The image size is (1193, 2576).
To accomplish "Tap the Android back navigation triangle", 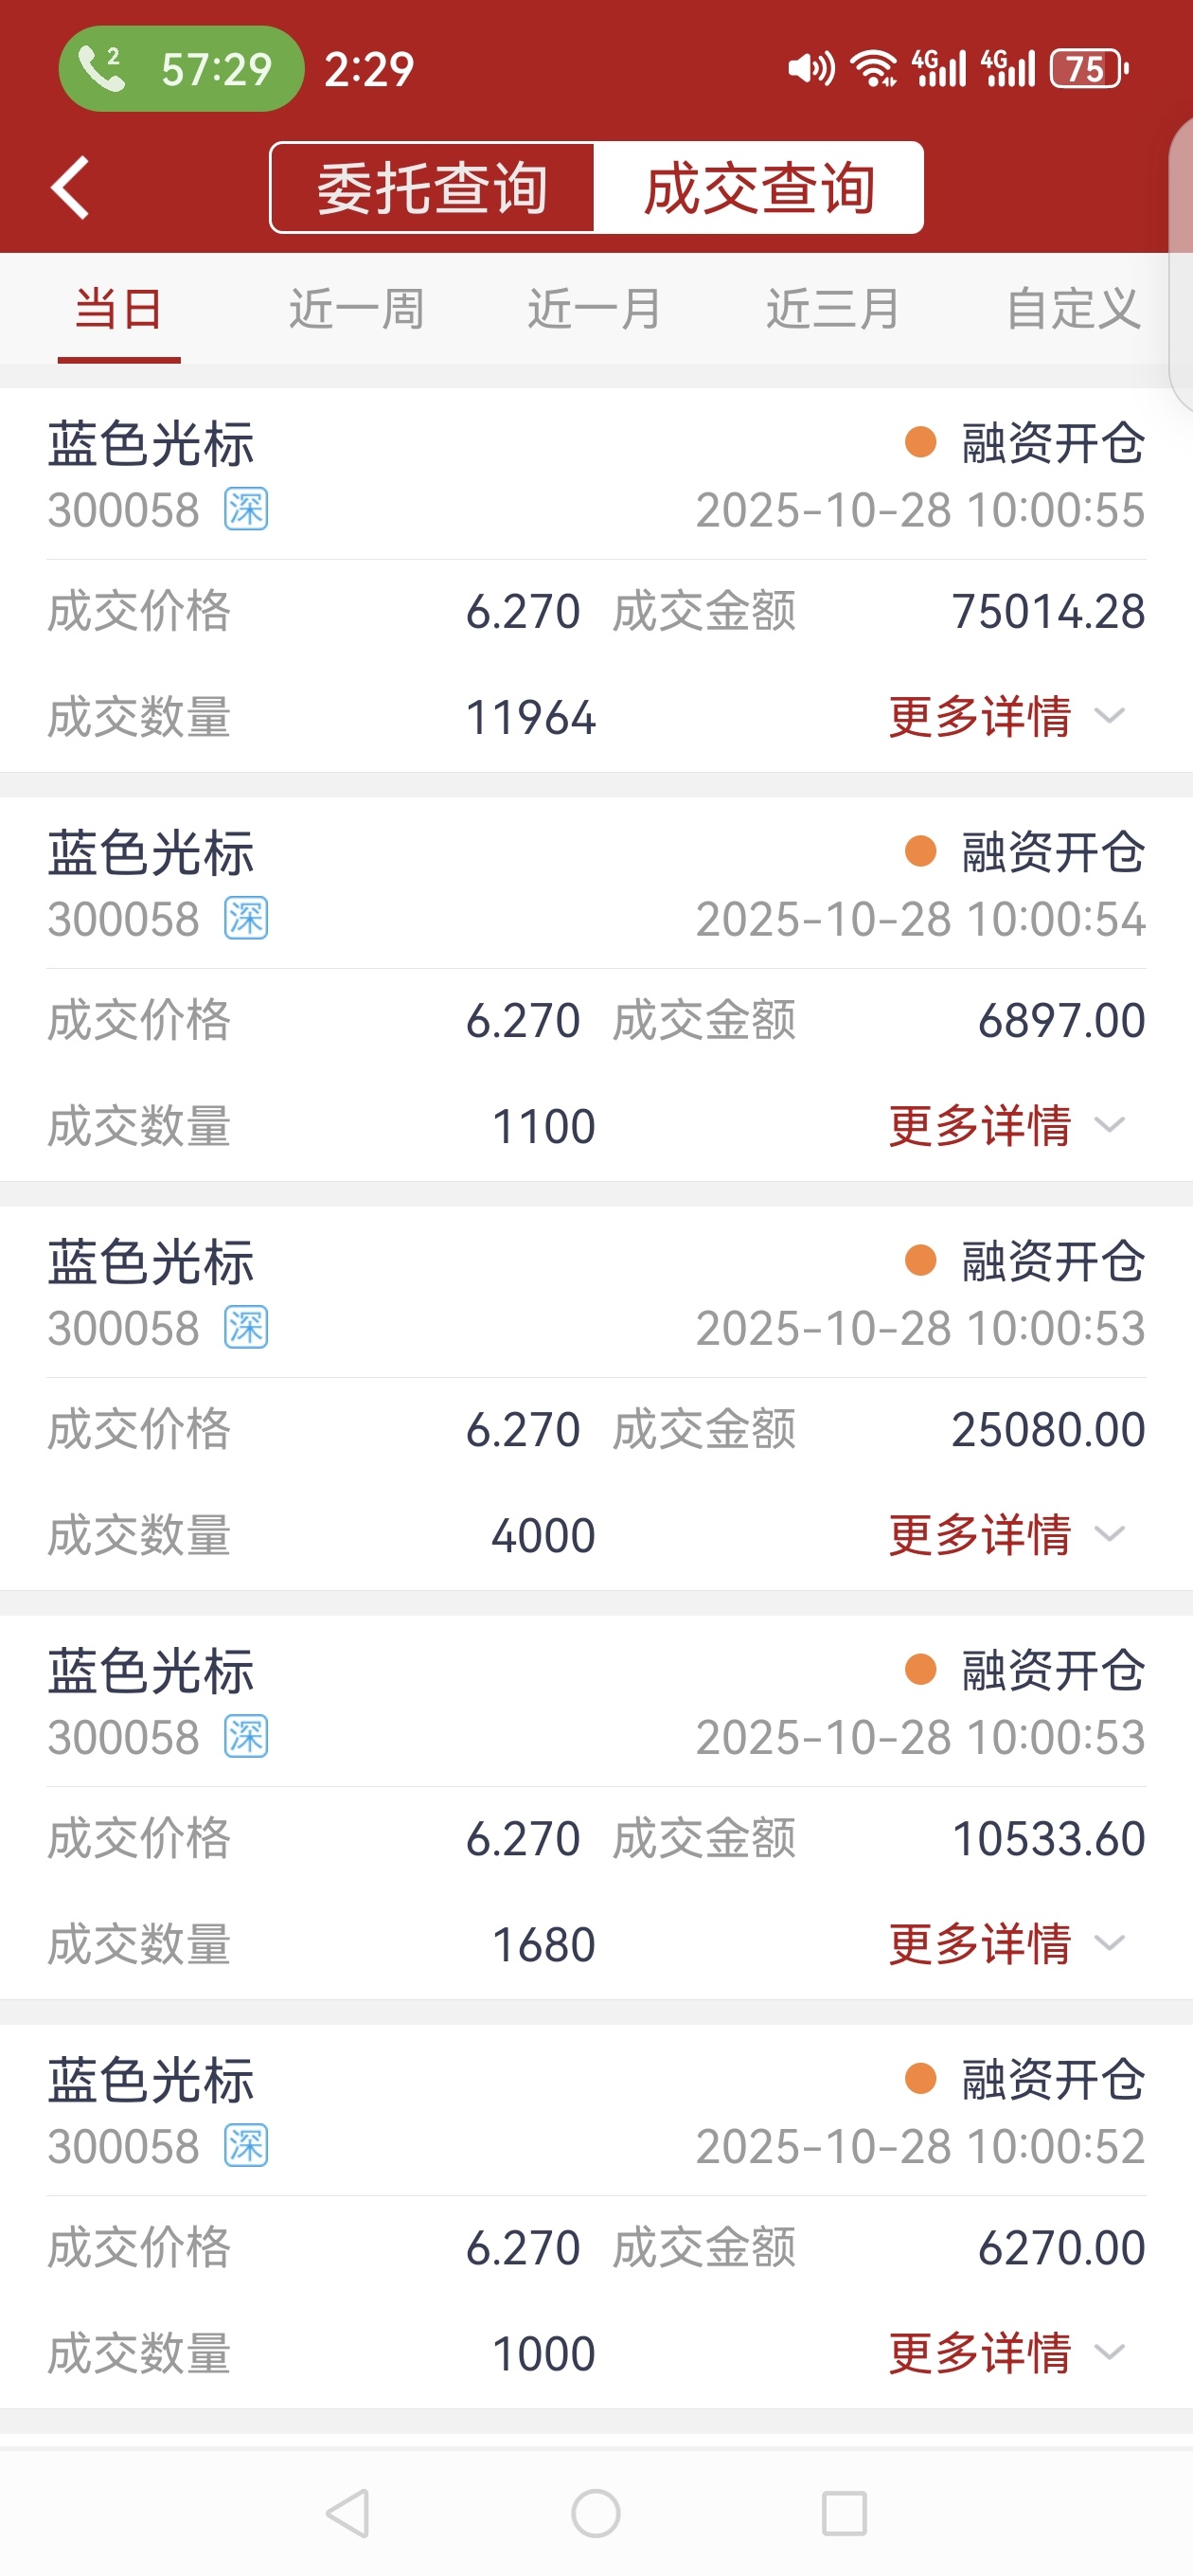I will 348,2513.
